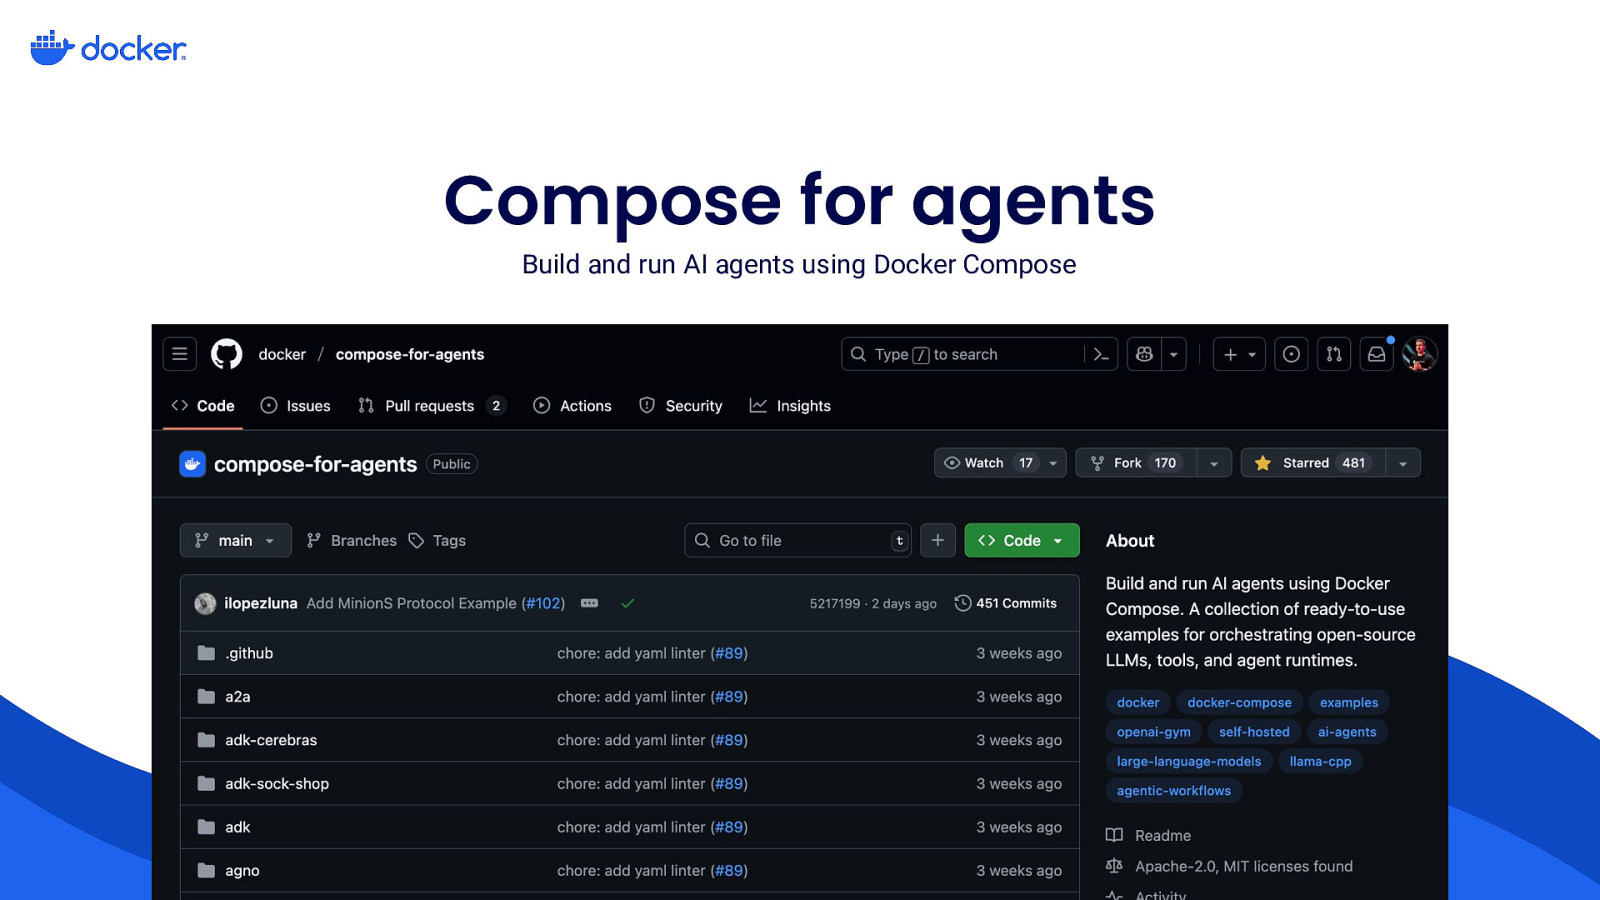Screen dimensions: 1600x900
Task: Click the Fork button
Action: [x=1135, y=463]
